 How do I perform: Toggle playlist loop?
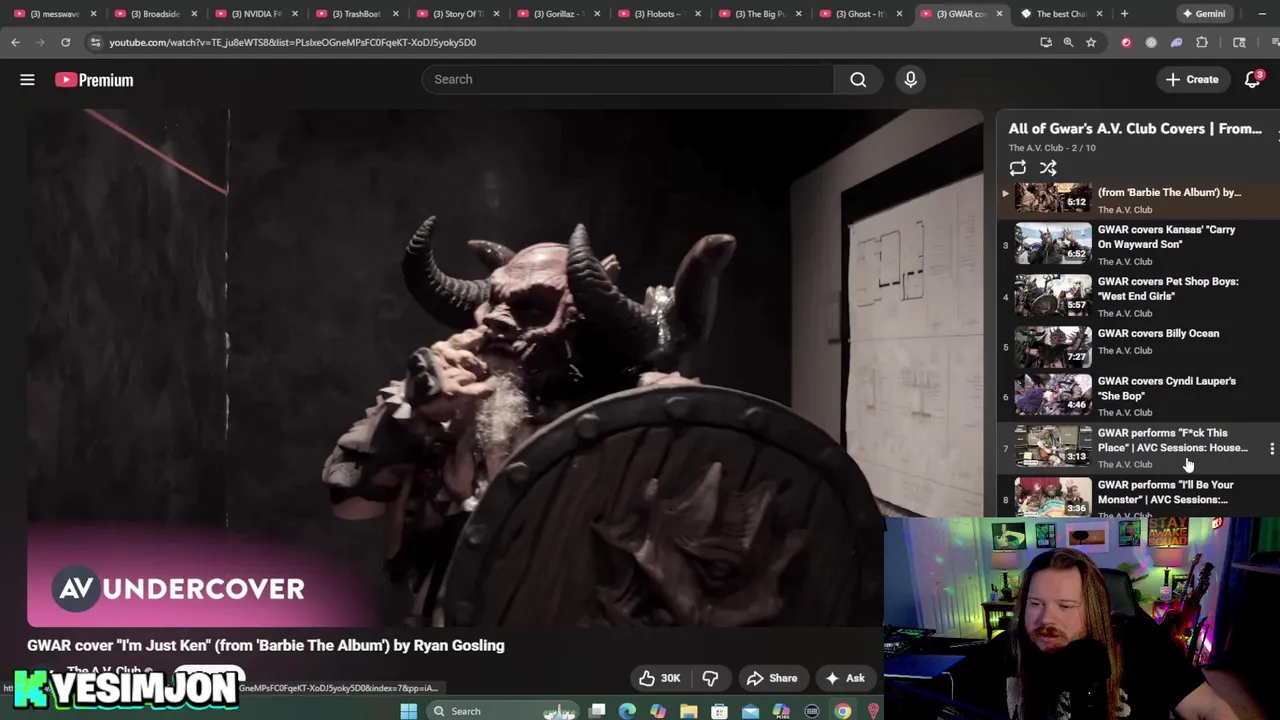1017,168
